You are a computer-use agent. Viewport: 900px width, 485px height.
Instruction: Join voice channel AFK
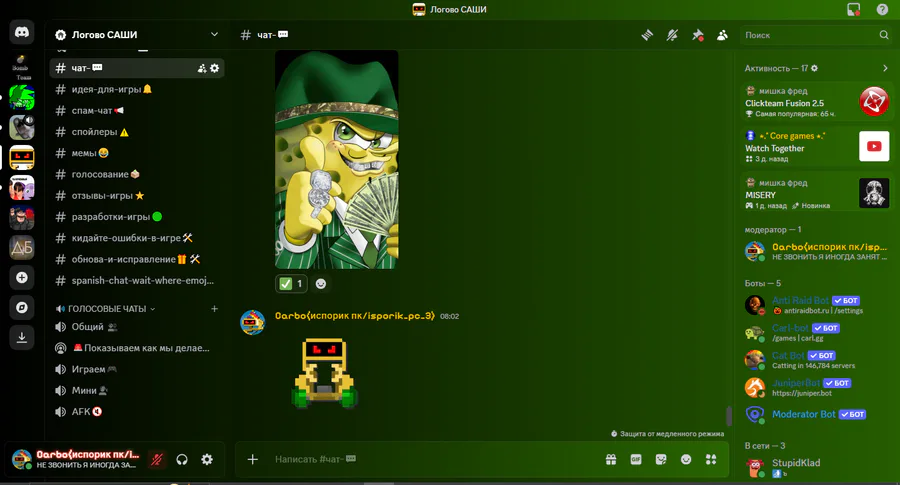coord(137,412)
